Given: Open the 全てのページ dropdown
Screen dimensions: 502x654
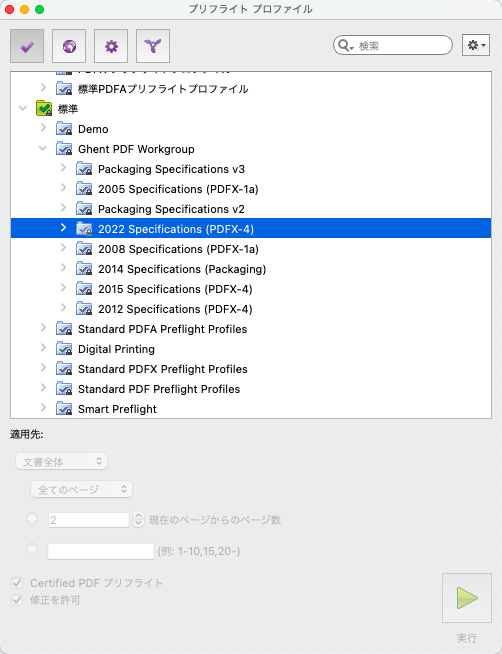Looking at the screenshot, I should coord(82,489).
